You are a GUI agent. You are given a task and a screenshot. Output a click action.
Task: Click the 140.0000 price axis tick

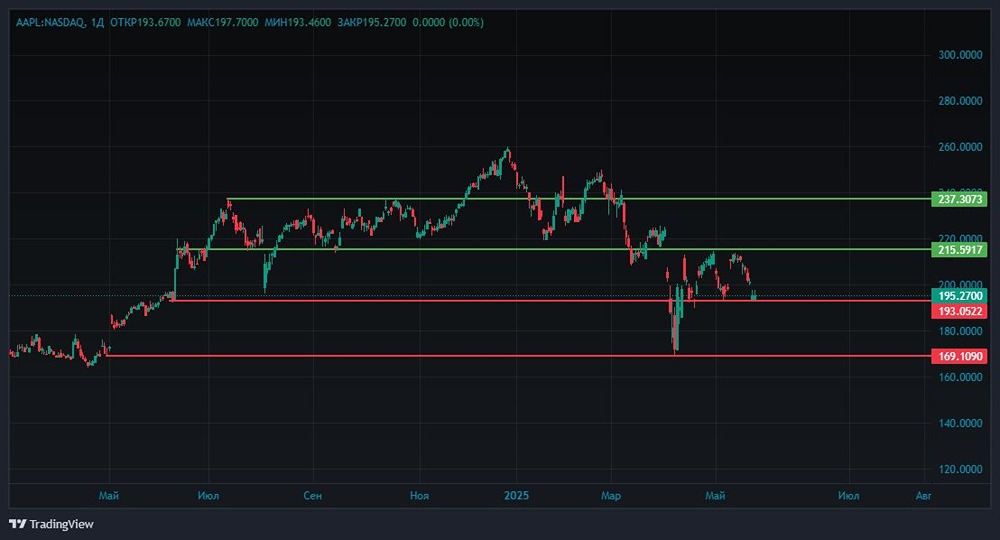(960, 423)
